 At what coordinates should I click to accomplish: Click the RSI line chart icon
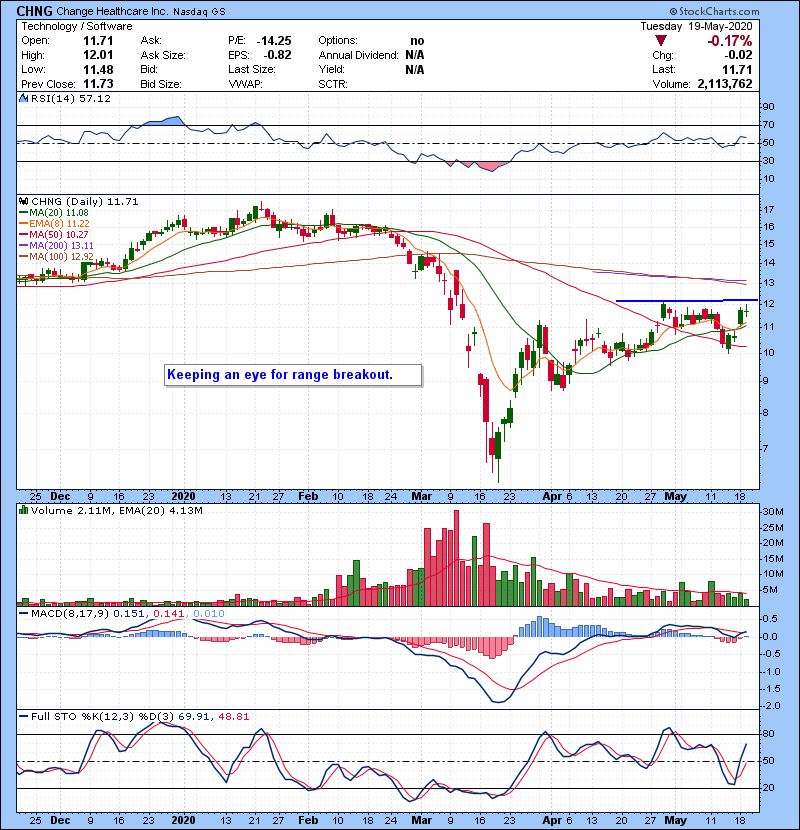(x=24, y=98)
